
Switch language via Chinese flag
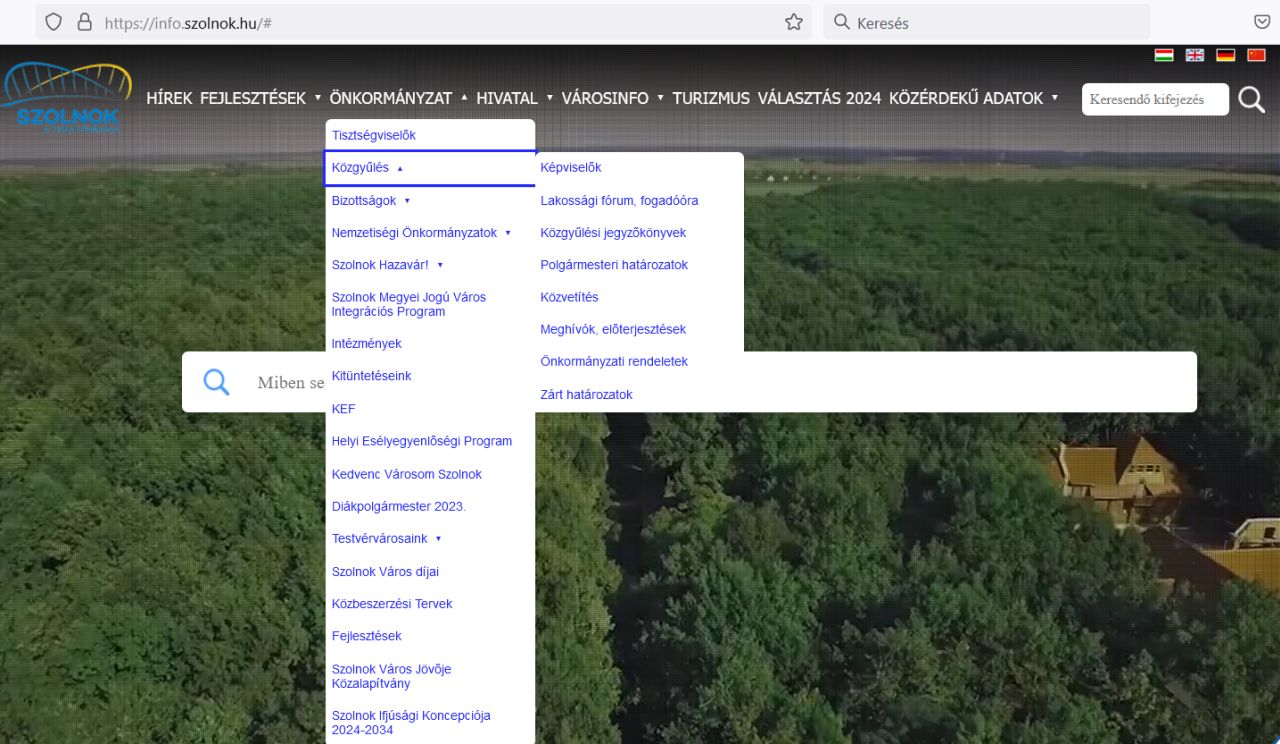[x=1257, y=55]
